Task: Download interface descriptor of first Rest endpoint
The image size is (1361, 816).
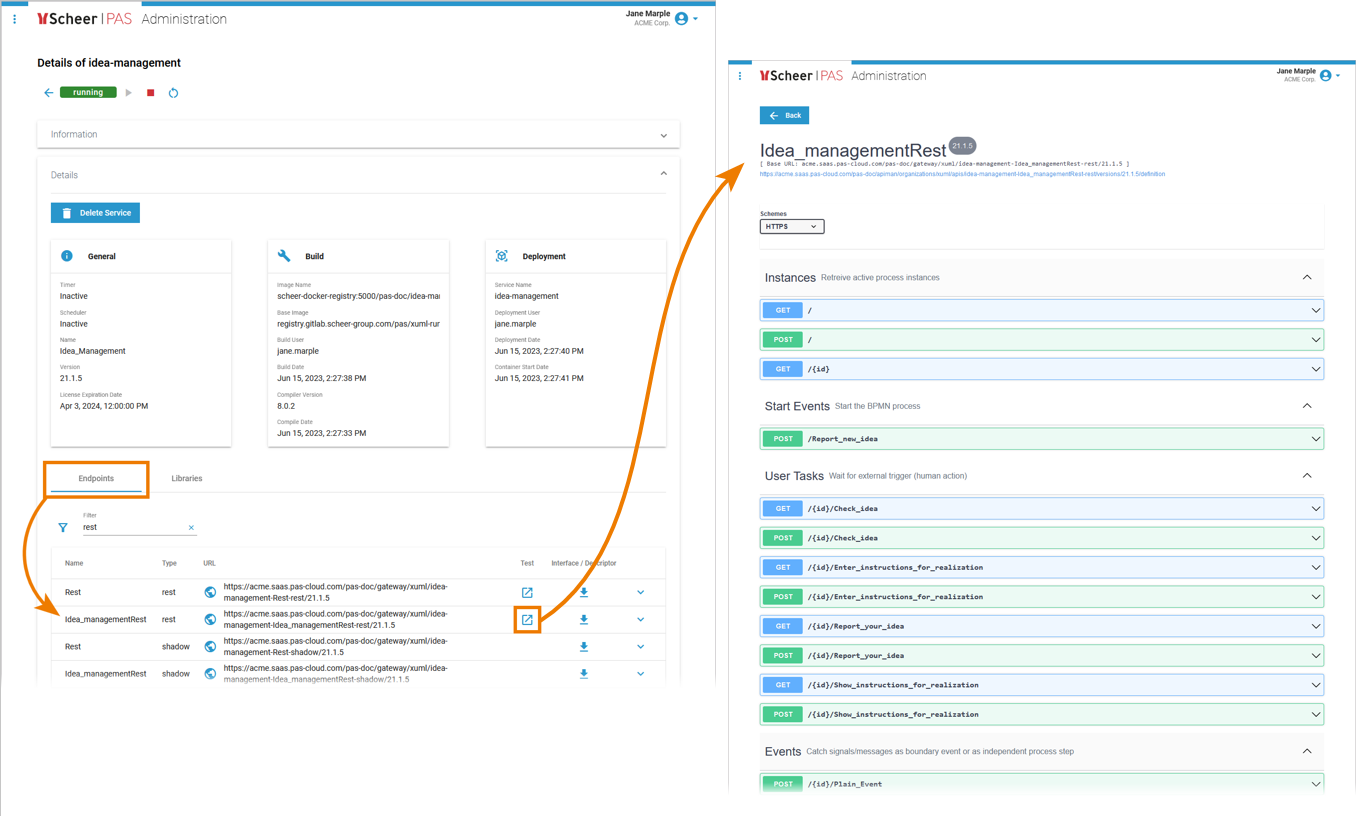Action: point(584,592)
